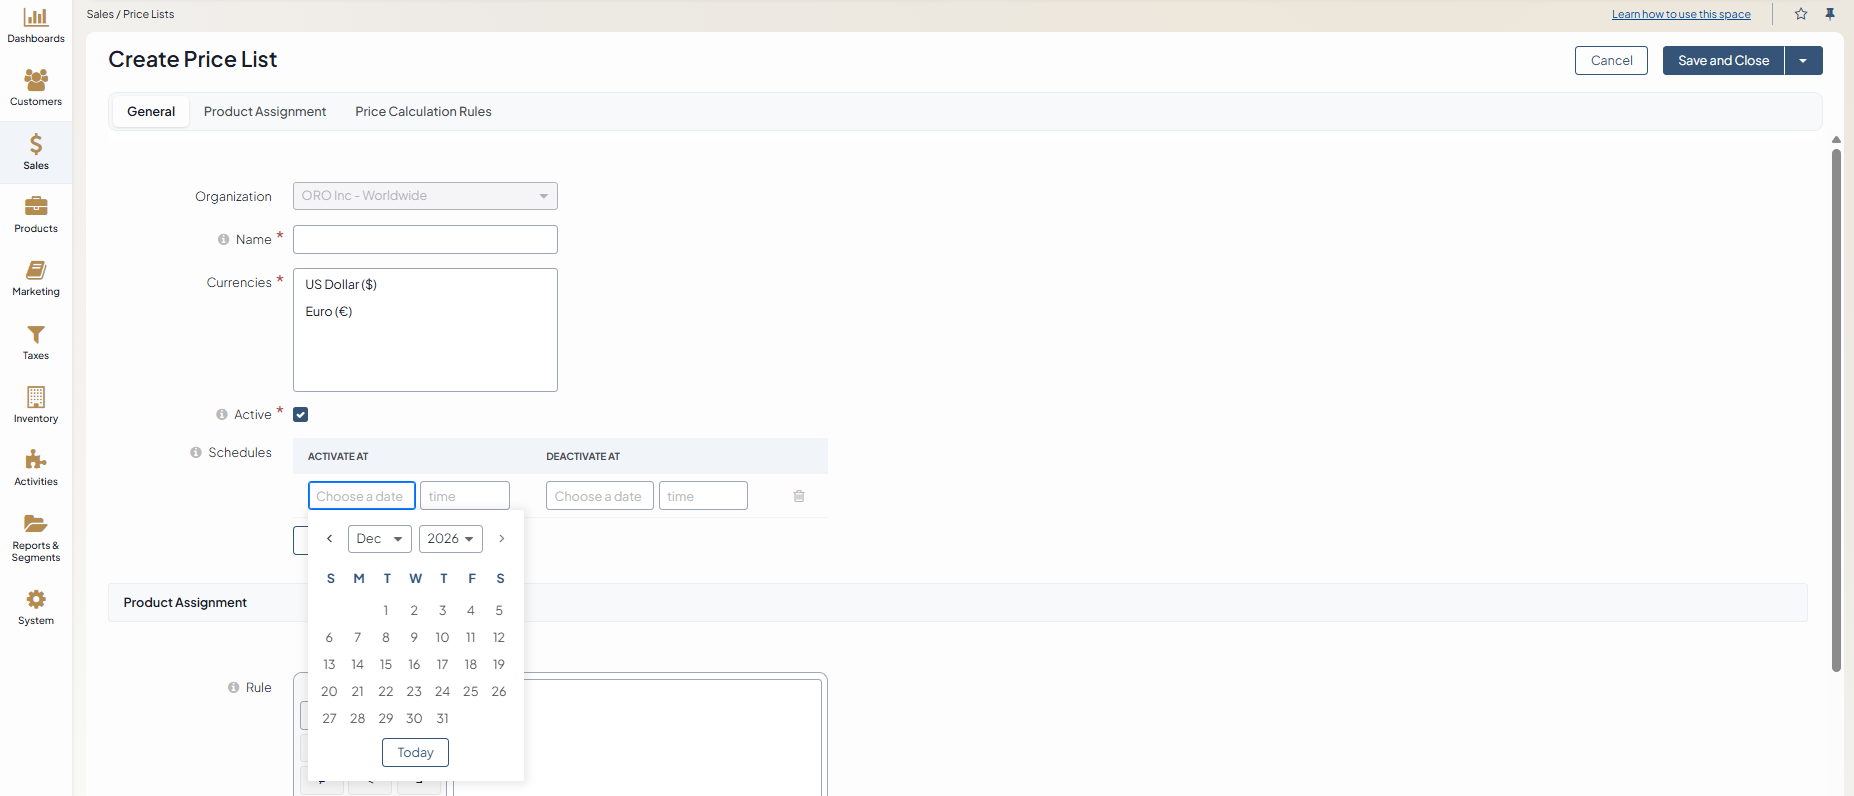Click the Price Lists breadcrumb
This screenshot has width=1854, height=796.
tap(149, 14)
